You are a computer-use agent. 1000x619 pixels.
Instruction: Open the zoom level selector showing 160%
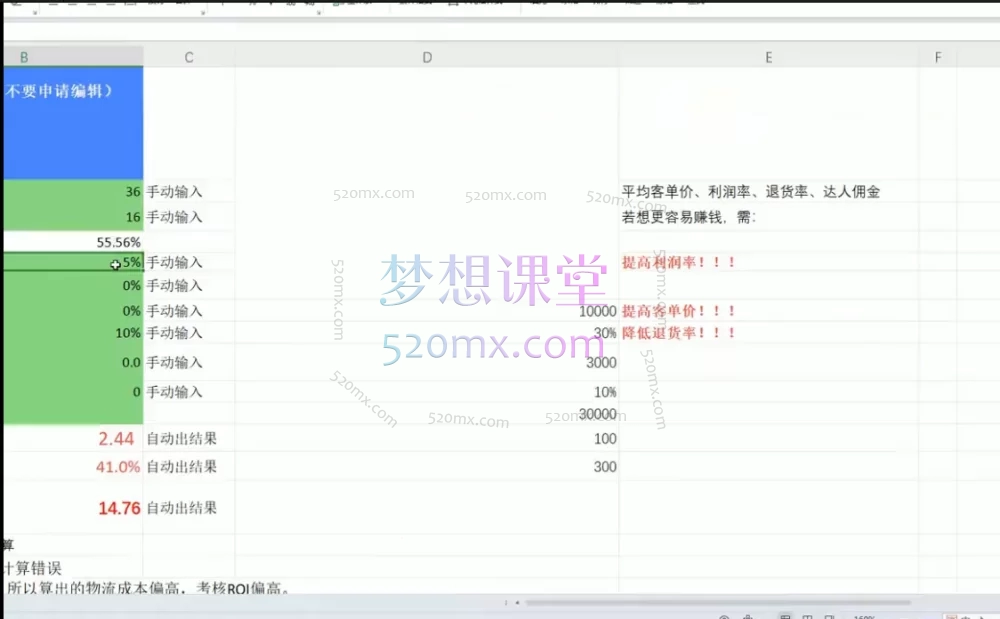862,617
